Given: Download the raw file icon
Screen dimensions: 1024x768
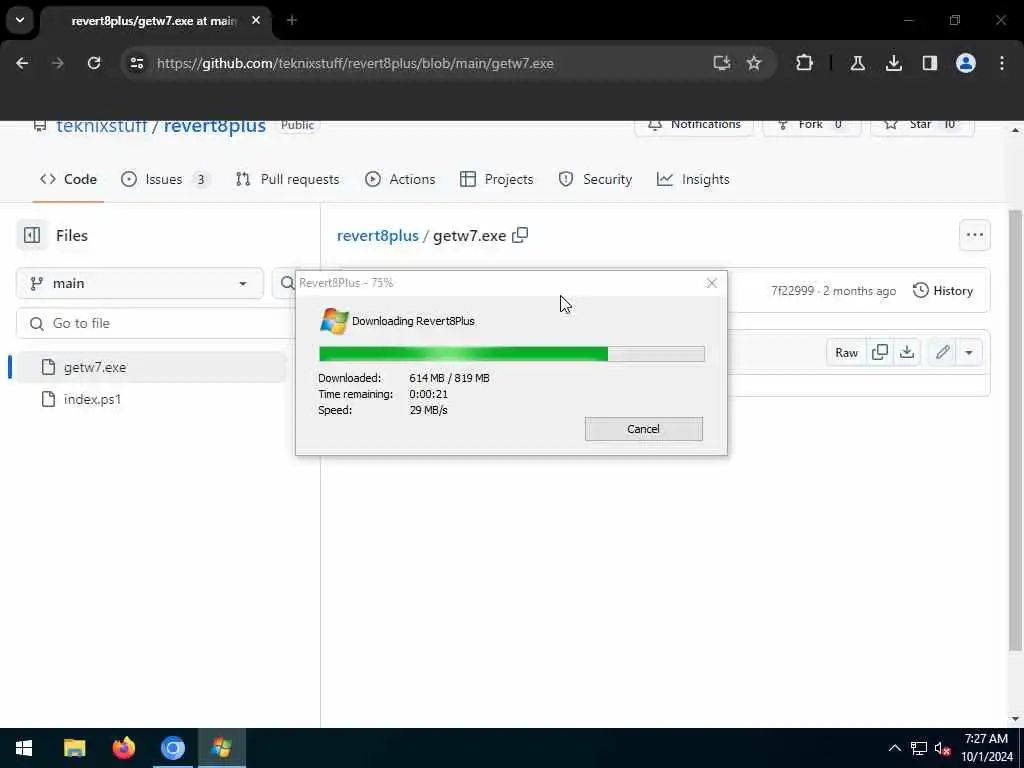Looking at the screenshot, I should [906, 353].
